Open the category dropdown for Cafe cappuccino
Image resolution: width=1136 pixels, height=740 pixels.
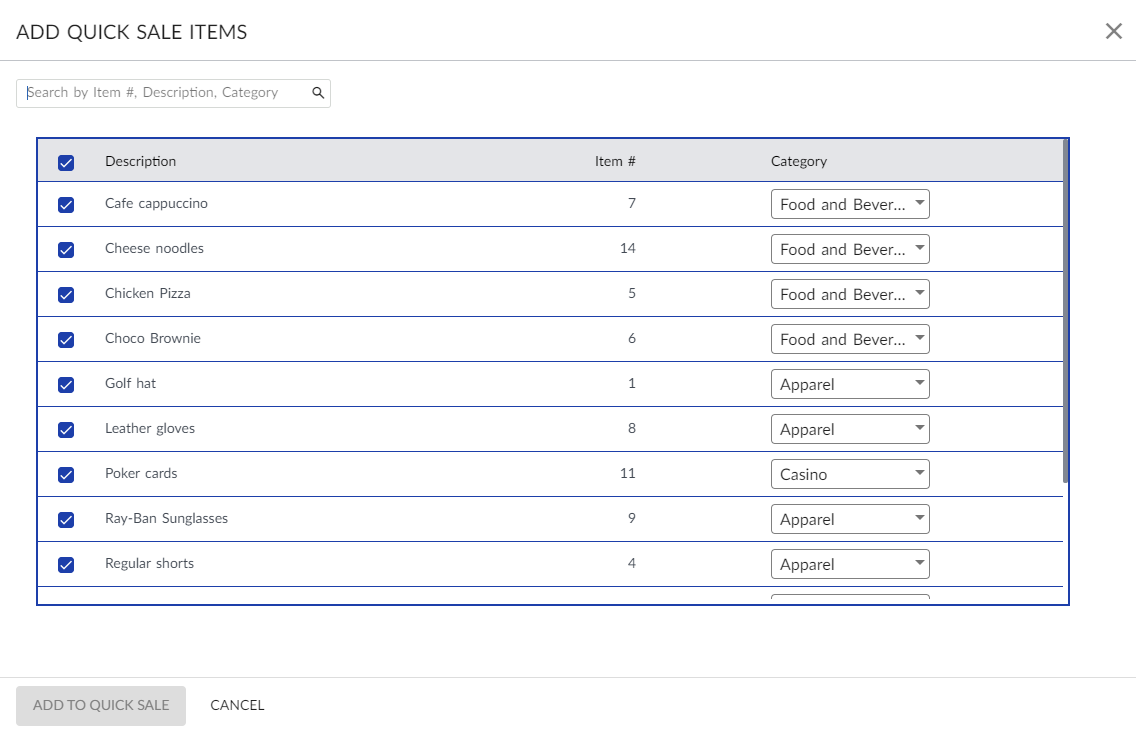[x=850, y=204]
